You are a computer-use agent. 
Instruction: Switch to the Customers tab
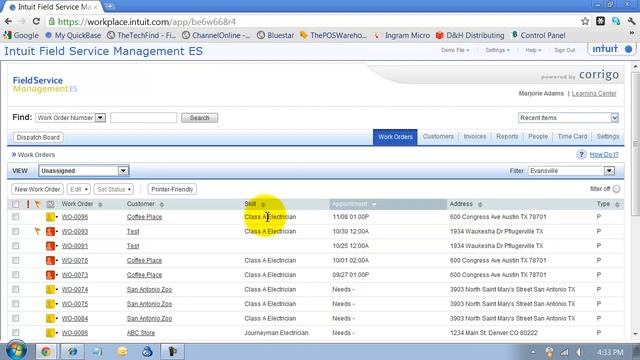click(438, 137)
